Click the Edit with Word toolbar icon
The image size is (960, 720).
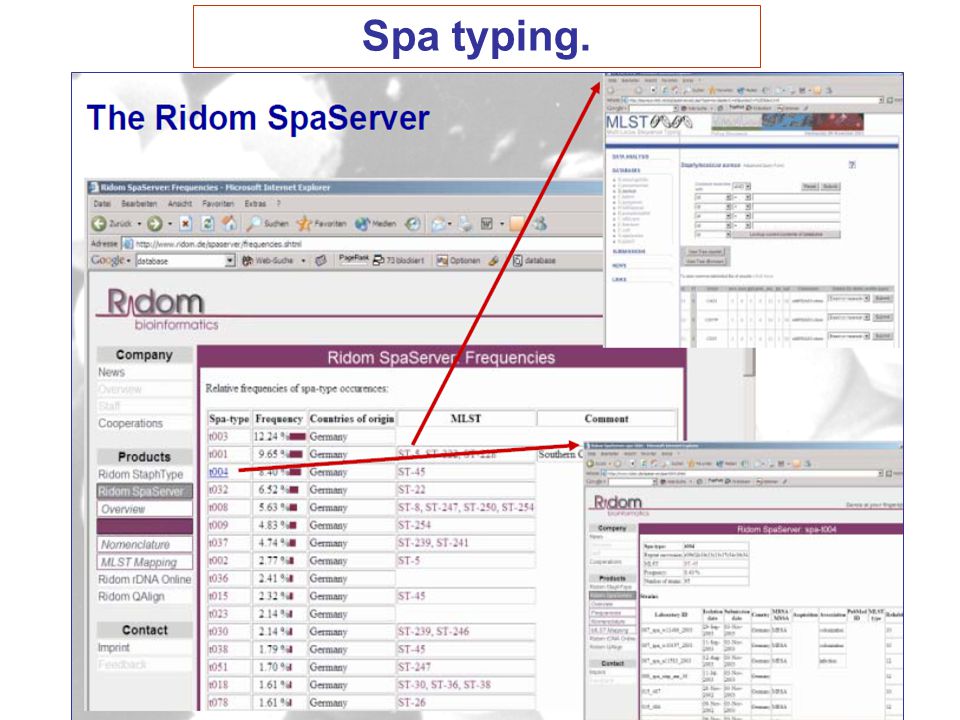pos(487,224)
